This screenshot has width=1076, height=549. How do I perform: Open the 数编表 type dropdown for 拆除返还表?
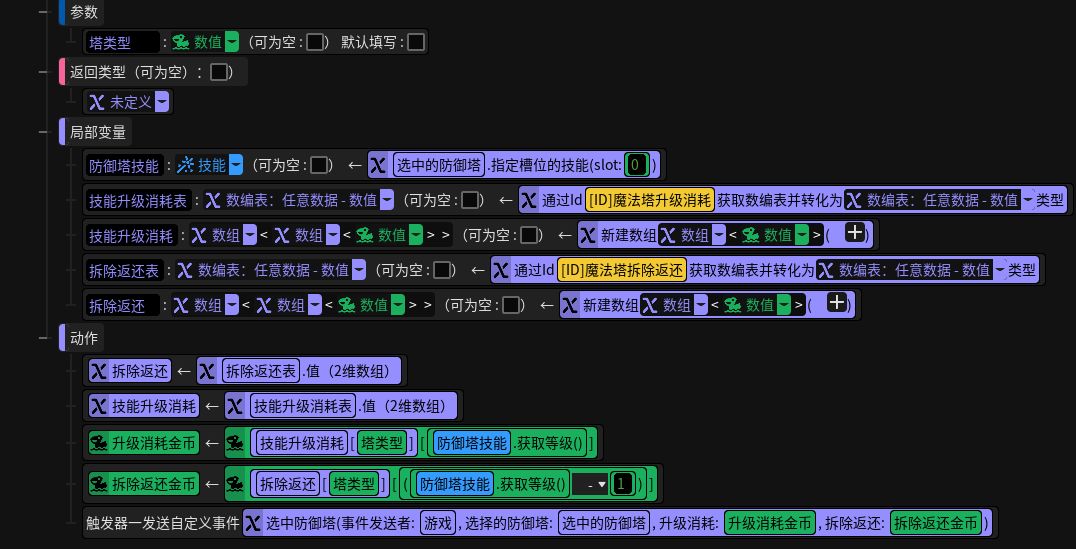360,270
